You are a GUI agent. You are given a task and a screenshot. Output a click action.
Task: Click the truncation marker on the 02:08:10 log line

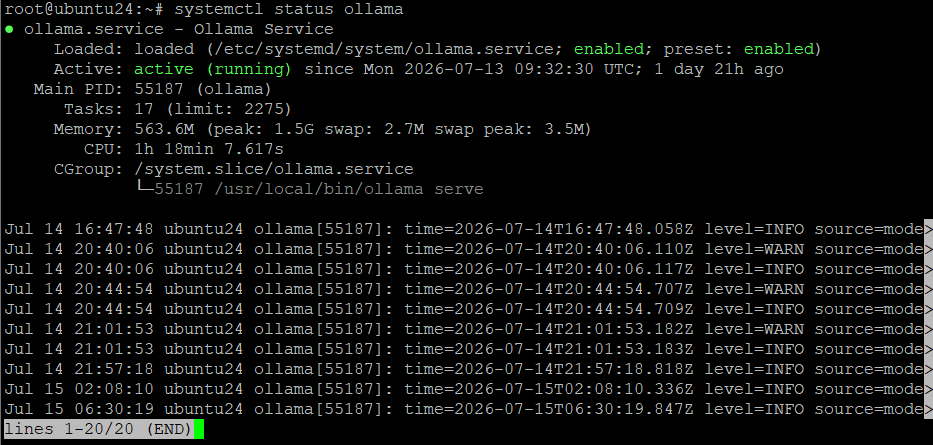coord(928,389)
